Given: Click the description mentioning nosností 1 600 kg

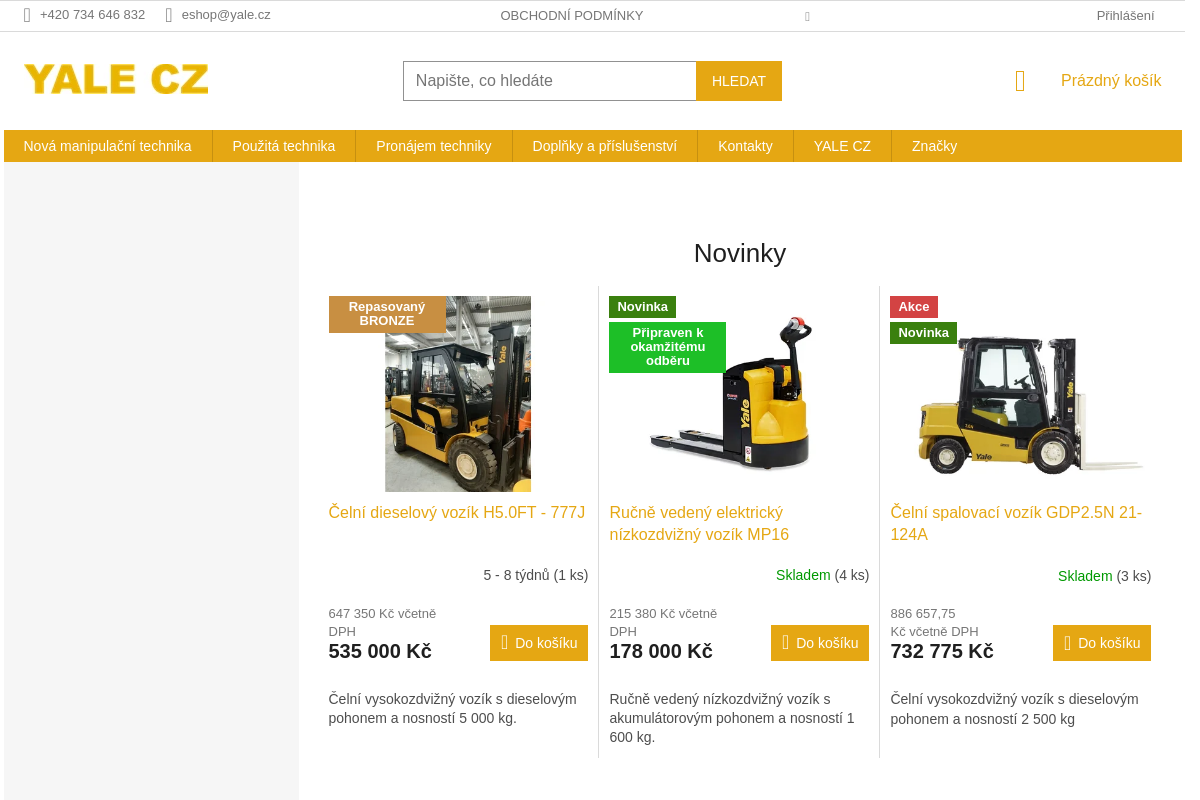Looking at the screenshot, I should [732, 718].
